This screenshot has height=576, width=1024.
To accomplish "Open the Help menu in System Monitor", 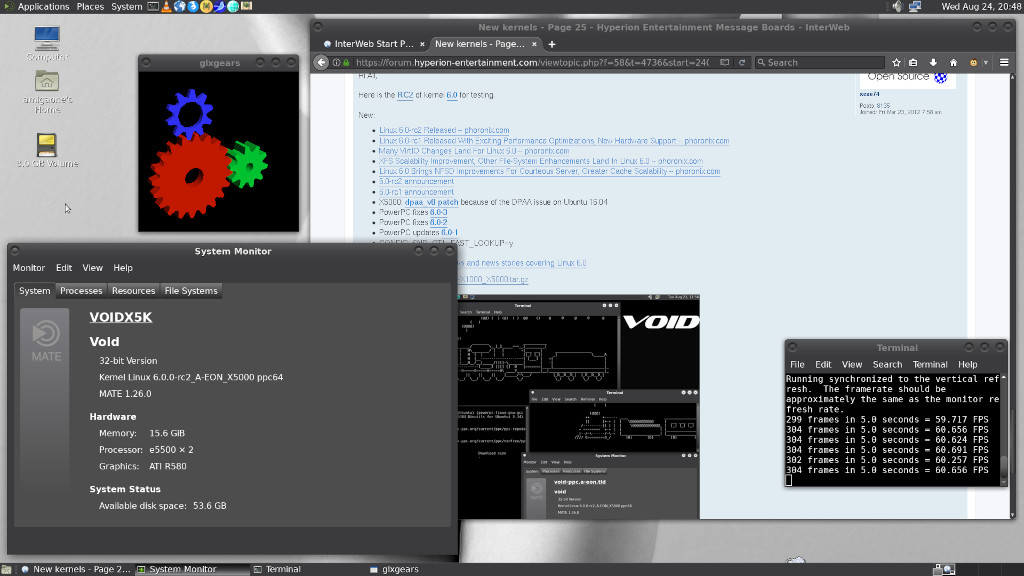I will (123, 268).
